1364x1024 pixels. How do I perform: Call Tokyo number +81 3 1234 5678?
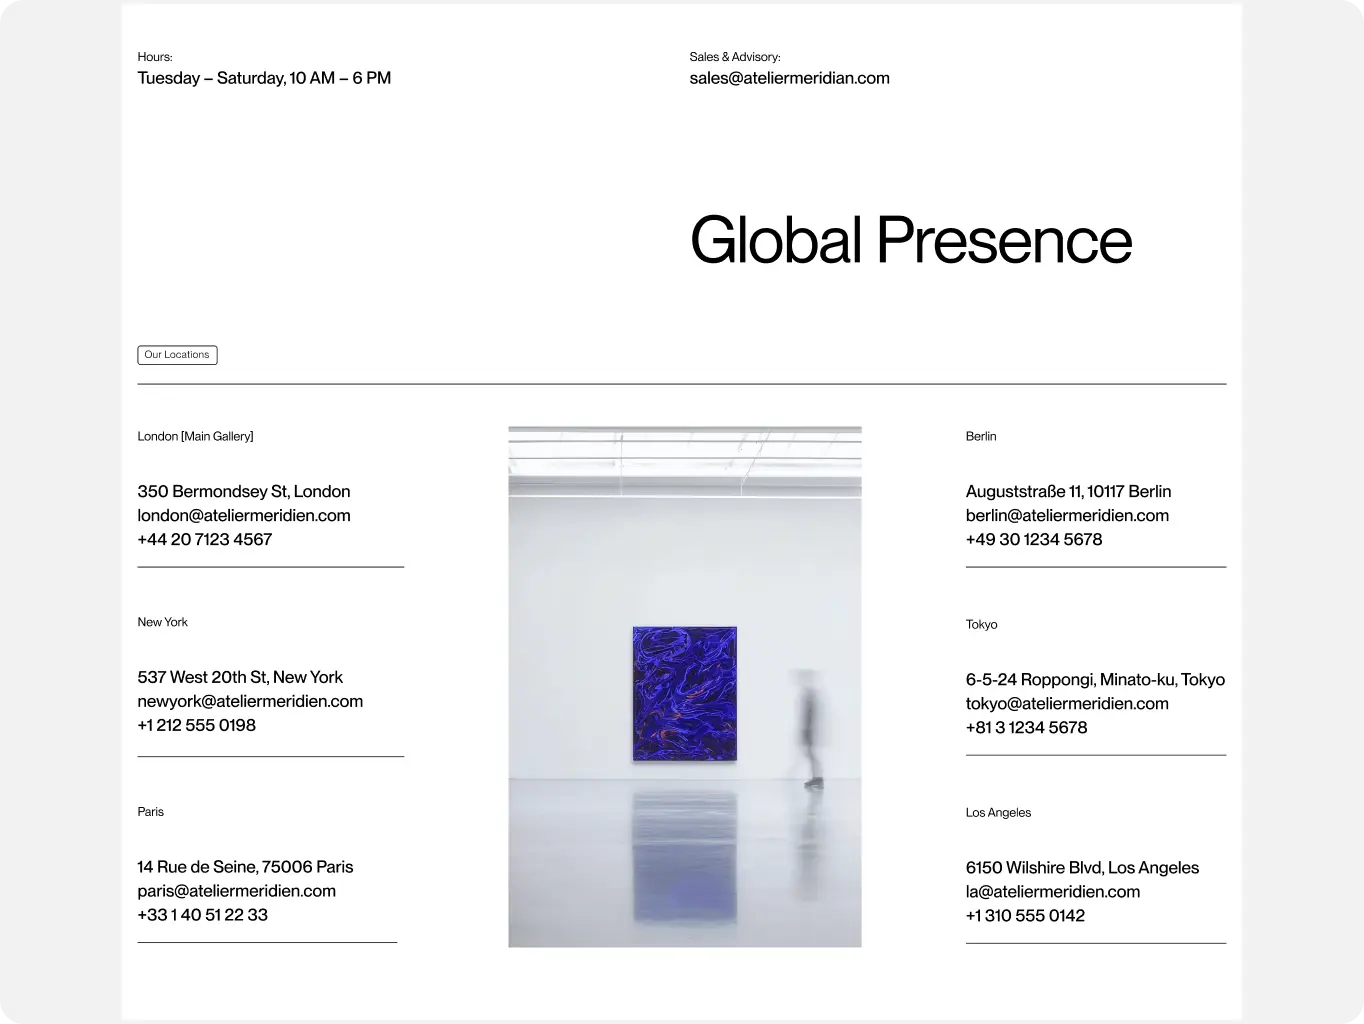tap(1026, 728)
